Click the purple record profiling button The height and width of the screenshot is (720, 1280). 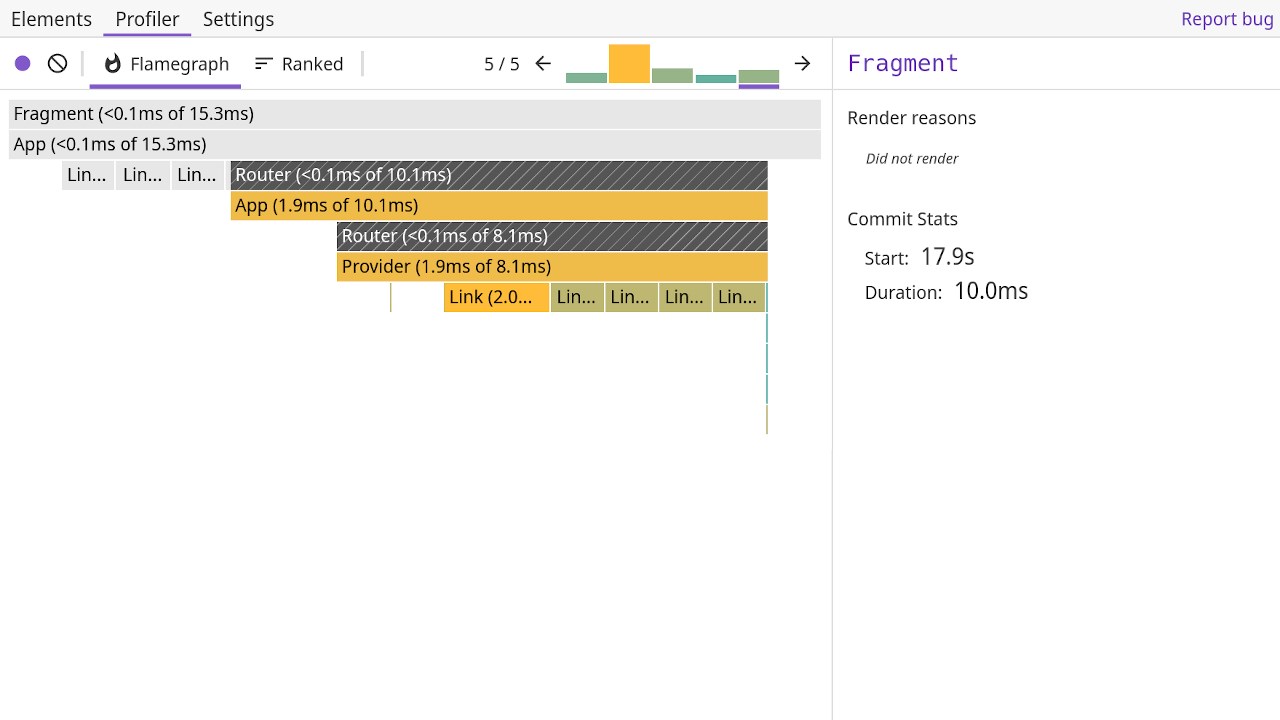(x=23, y=64)
